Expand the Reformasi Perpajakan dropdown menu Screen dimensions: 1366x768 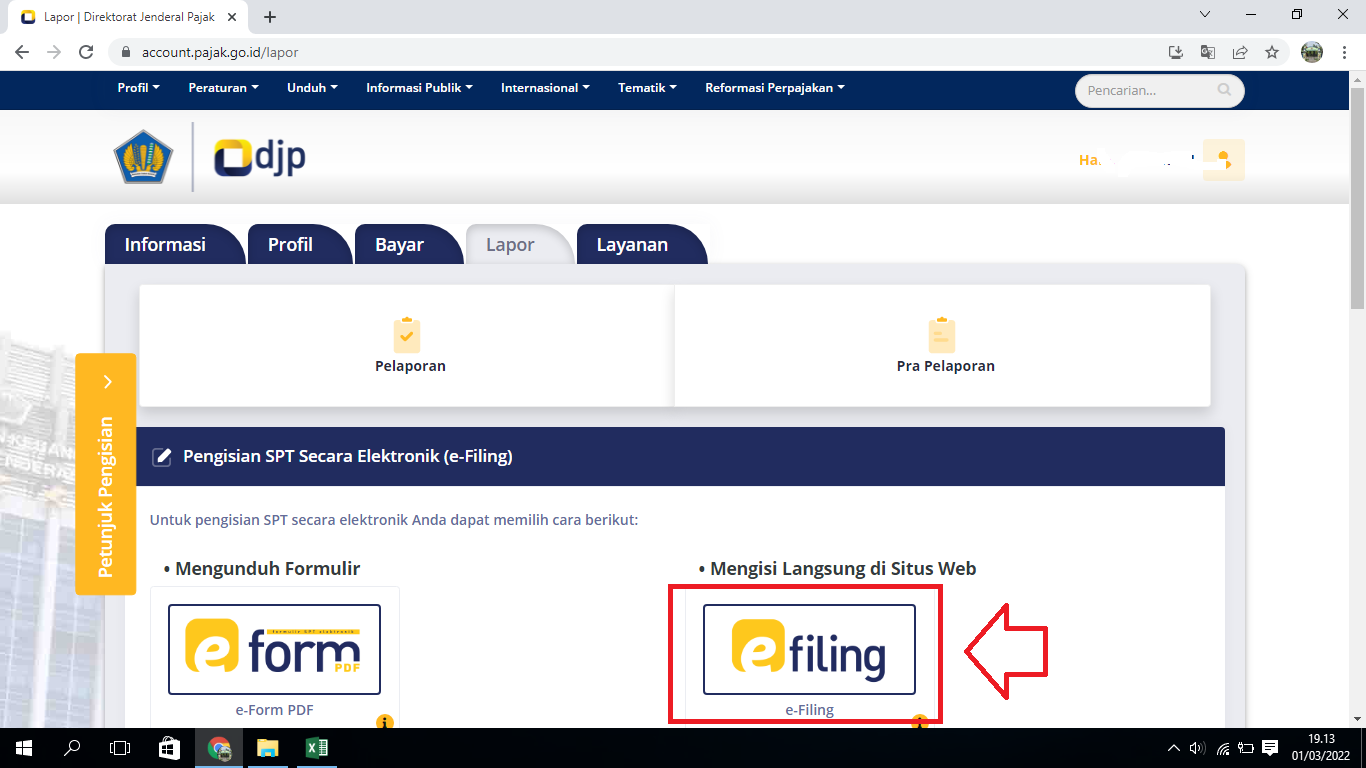pyautogui.click(x=775, y=88)
